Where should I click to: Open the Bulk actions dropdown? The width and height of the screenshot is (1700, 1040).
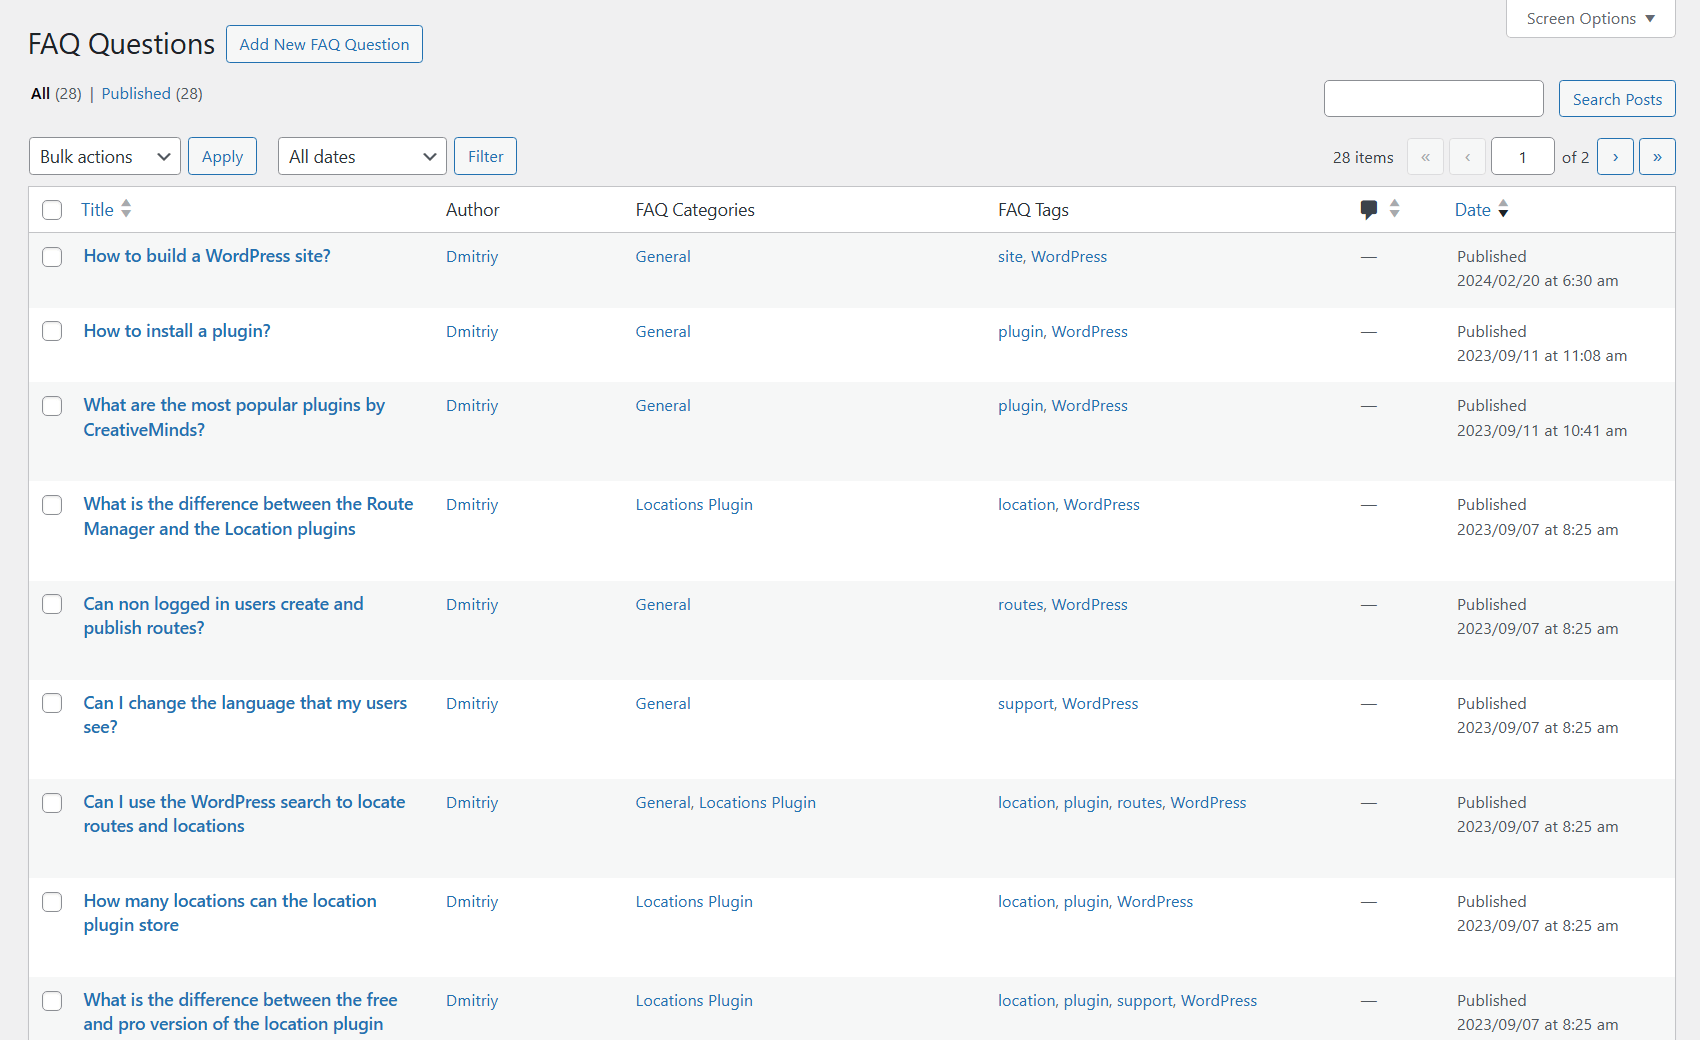click(105, 157)
